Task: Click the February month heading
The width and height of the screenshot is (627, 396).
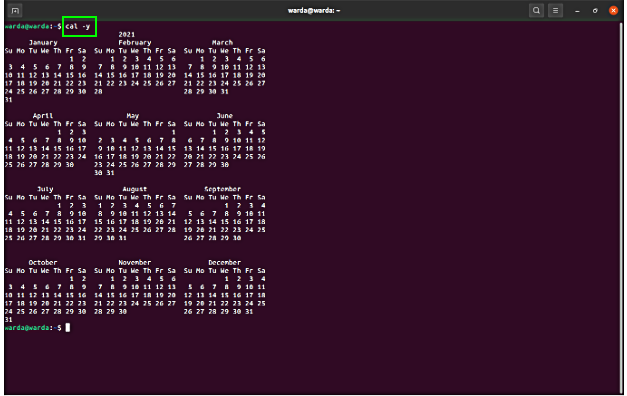Action: click(135, 42)
